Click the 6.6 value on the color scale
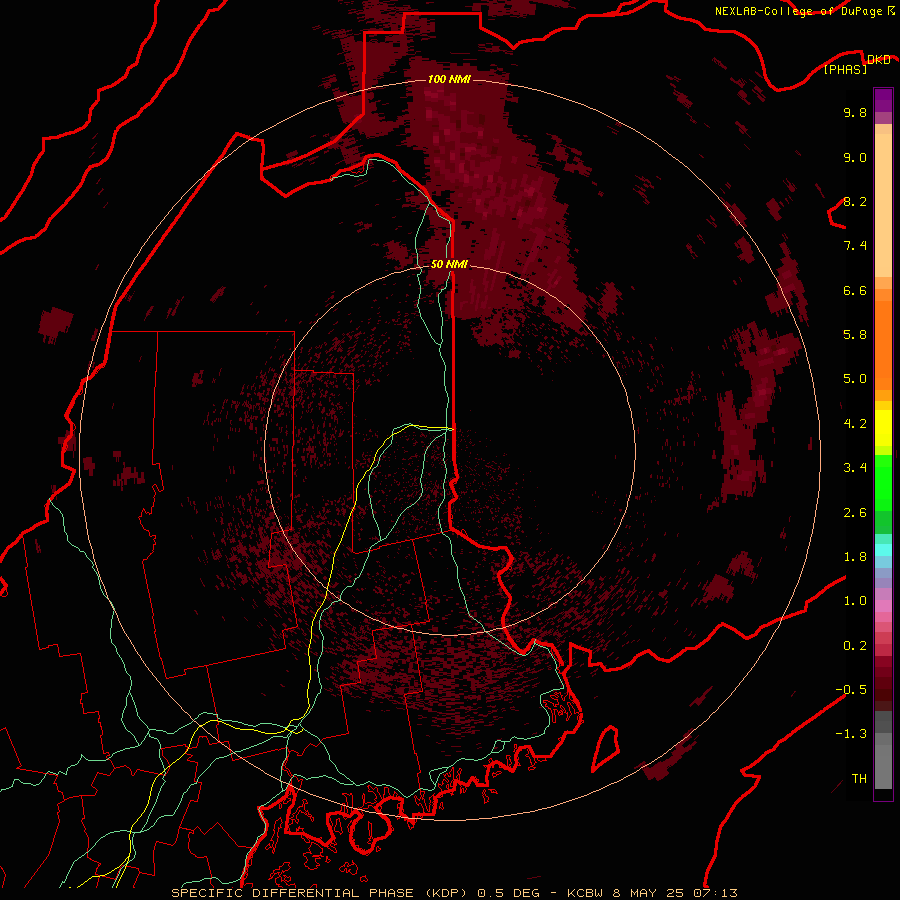This screenshot has width=900, height=900. tap(855, 290)
